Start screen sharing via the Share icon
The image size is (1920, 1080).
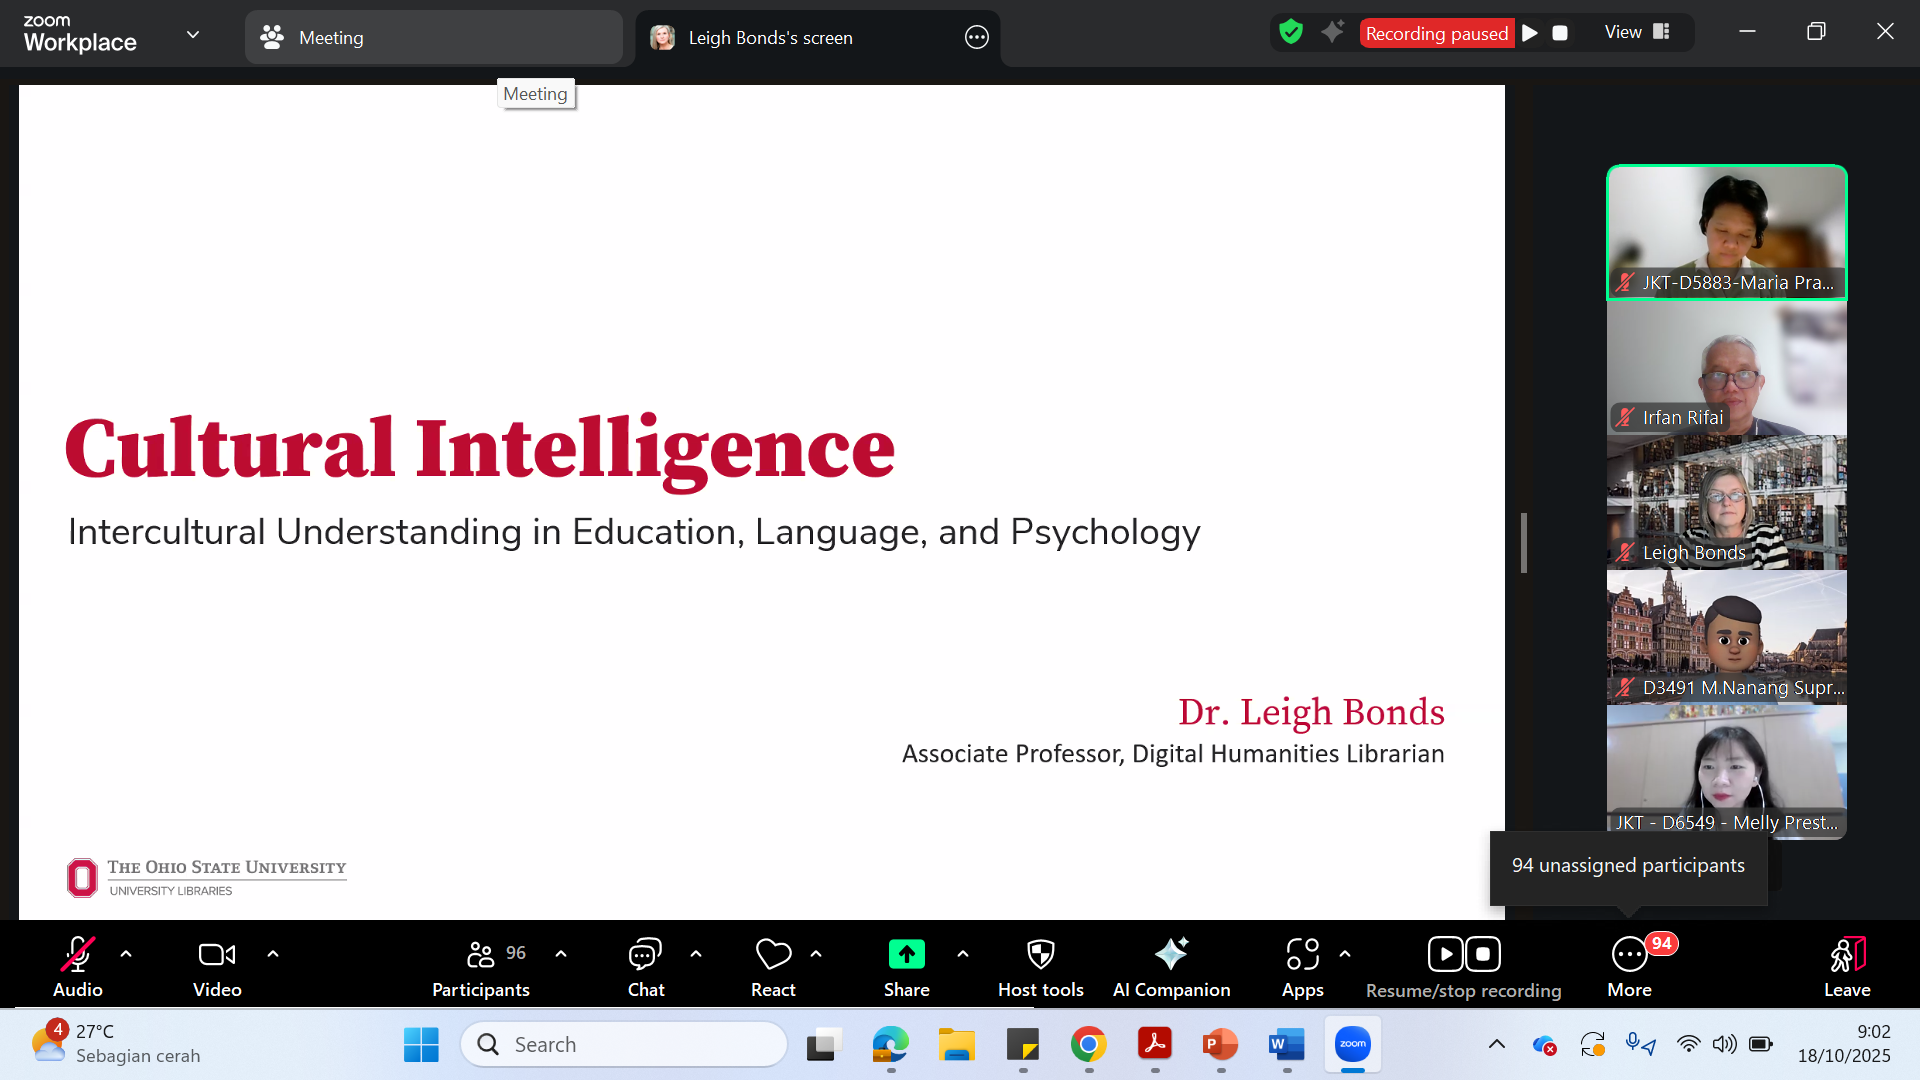pos(906,953)
